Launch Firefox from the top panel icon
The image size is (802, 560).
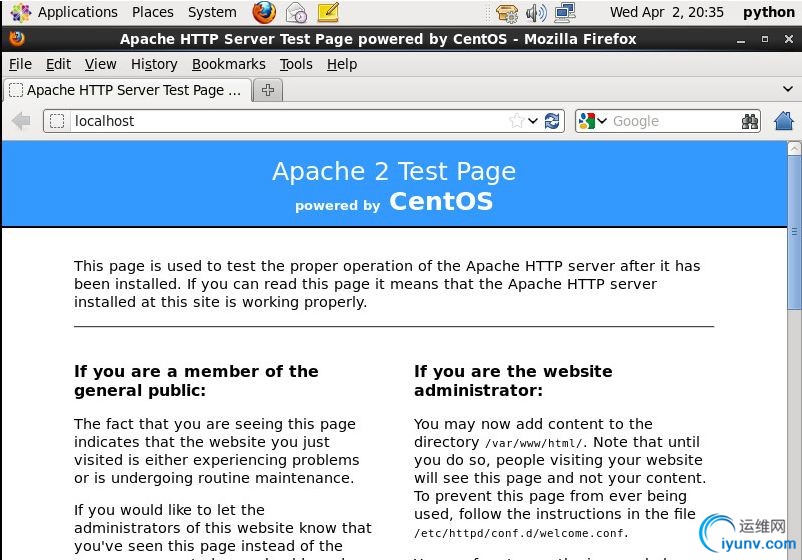coord(264,12)
